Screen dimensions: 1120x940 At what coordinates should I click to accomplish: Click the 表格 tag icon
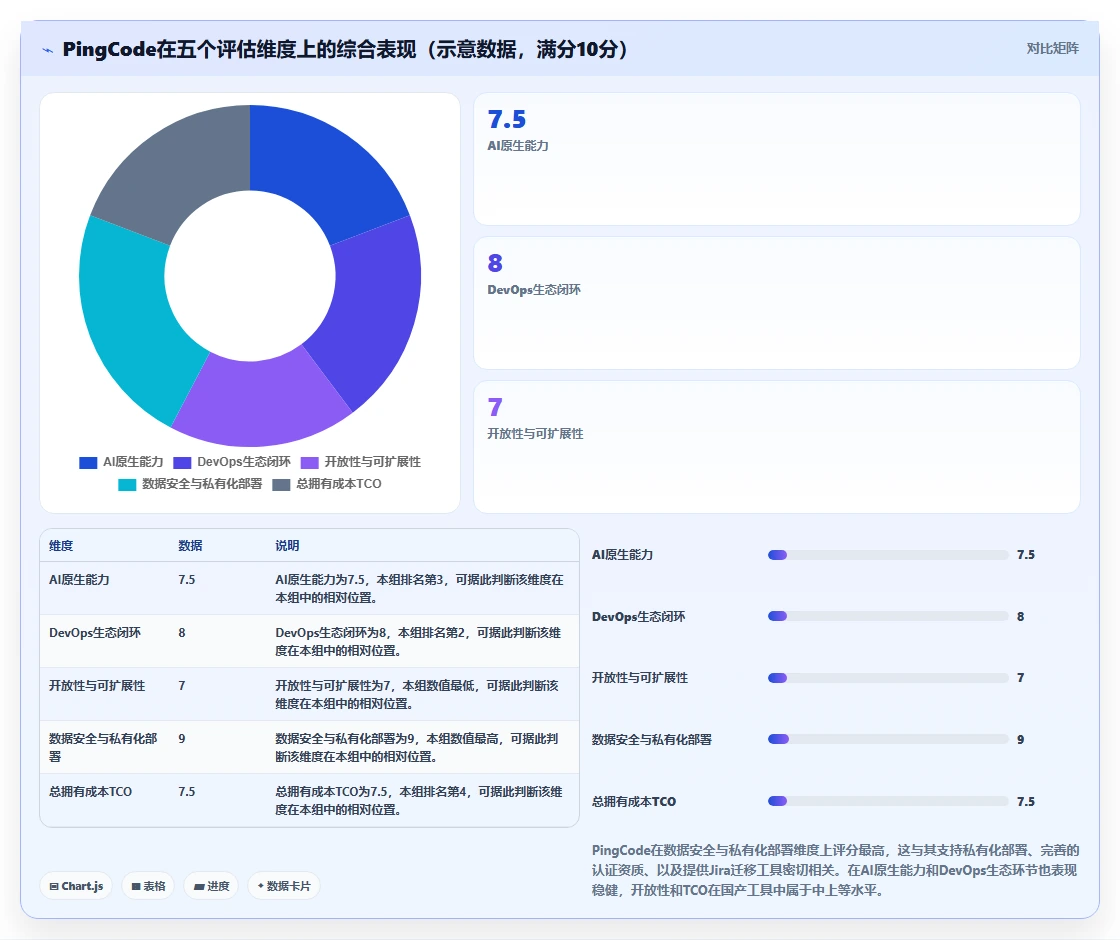coord(136,886)
